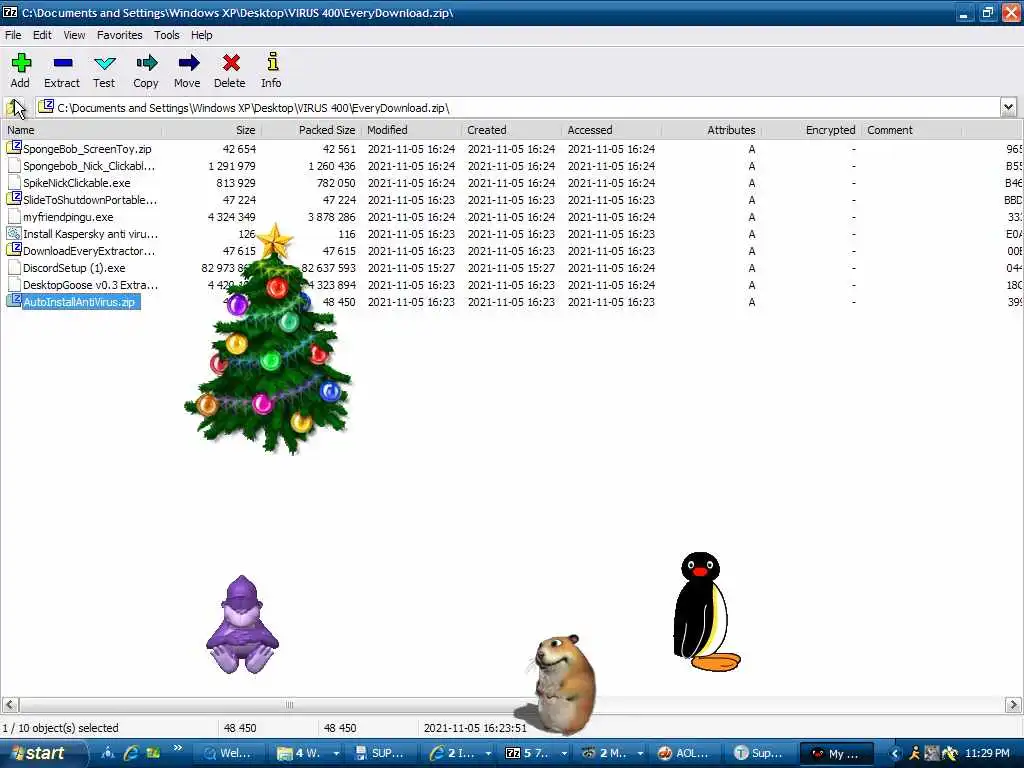Click the Move toolbar icon

coord(188,63)
